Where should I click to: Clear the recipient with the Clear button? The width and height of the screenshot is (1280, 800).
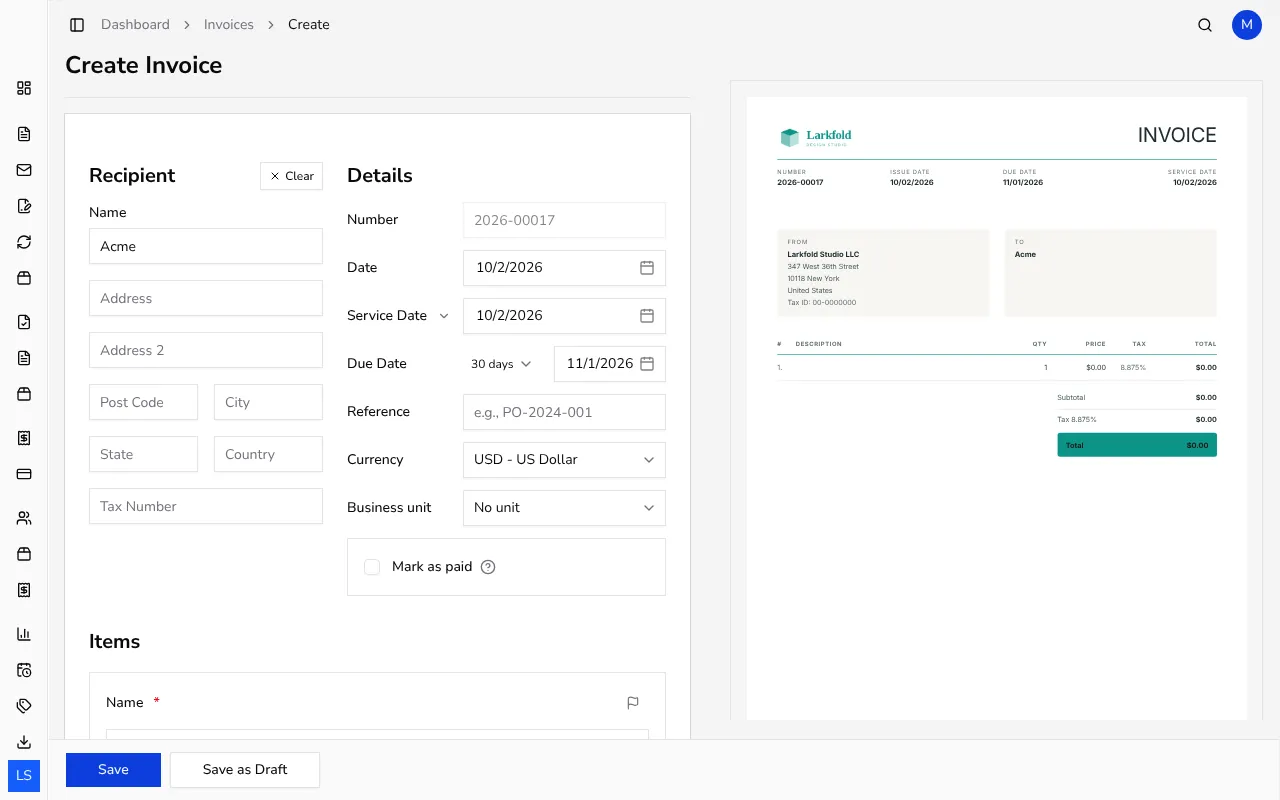click(291, 176)
